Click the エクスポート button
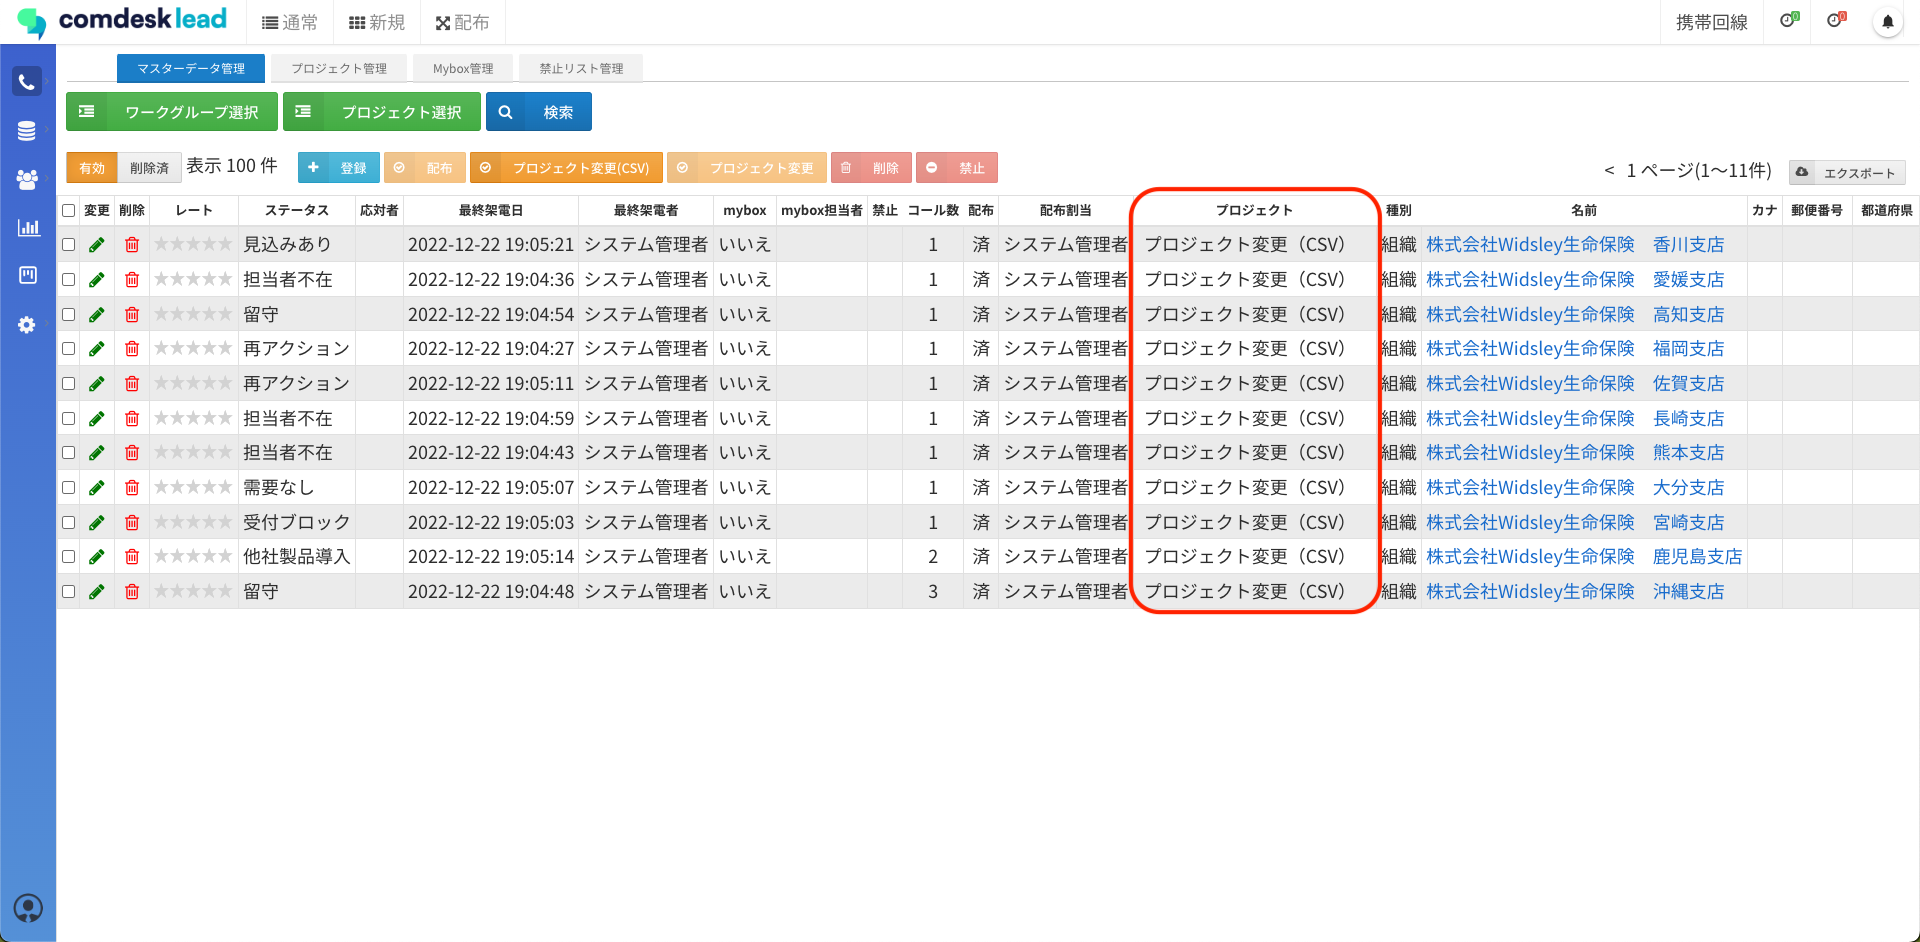Screen dimensions: 1920x942 (x=1847, y=173)
